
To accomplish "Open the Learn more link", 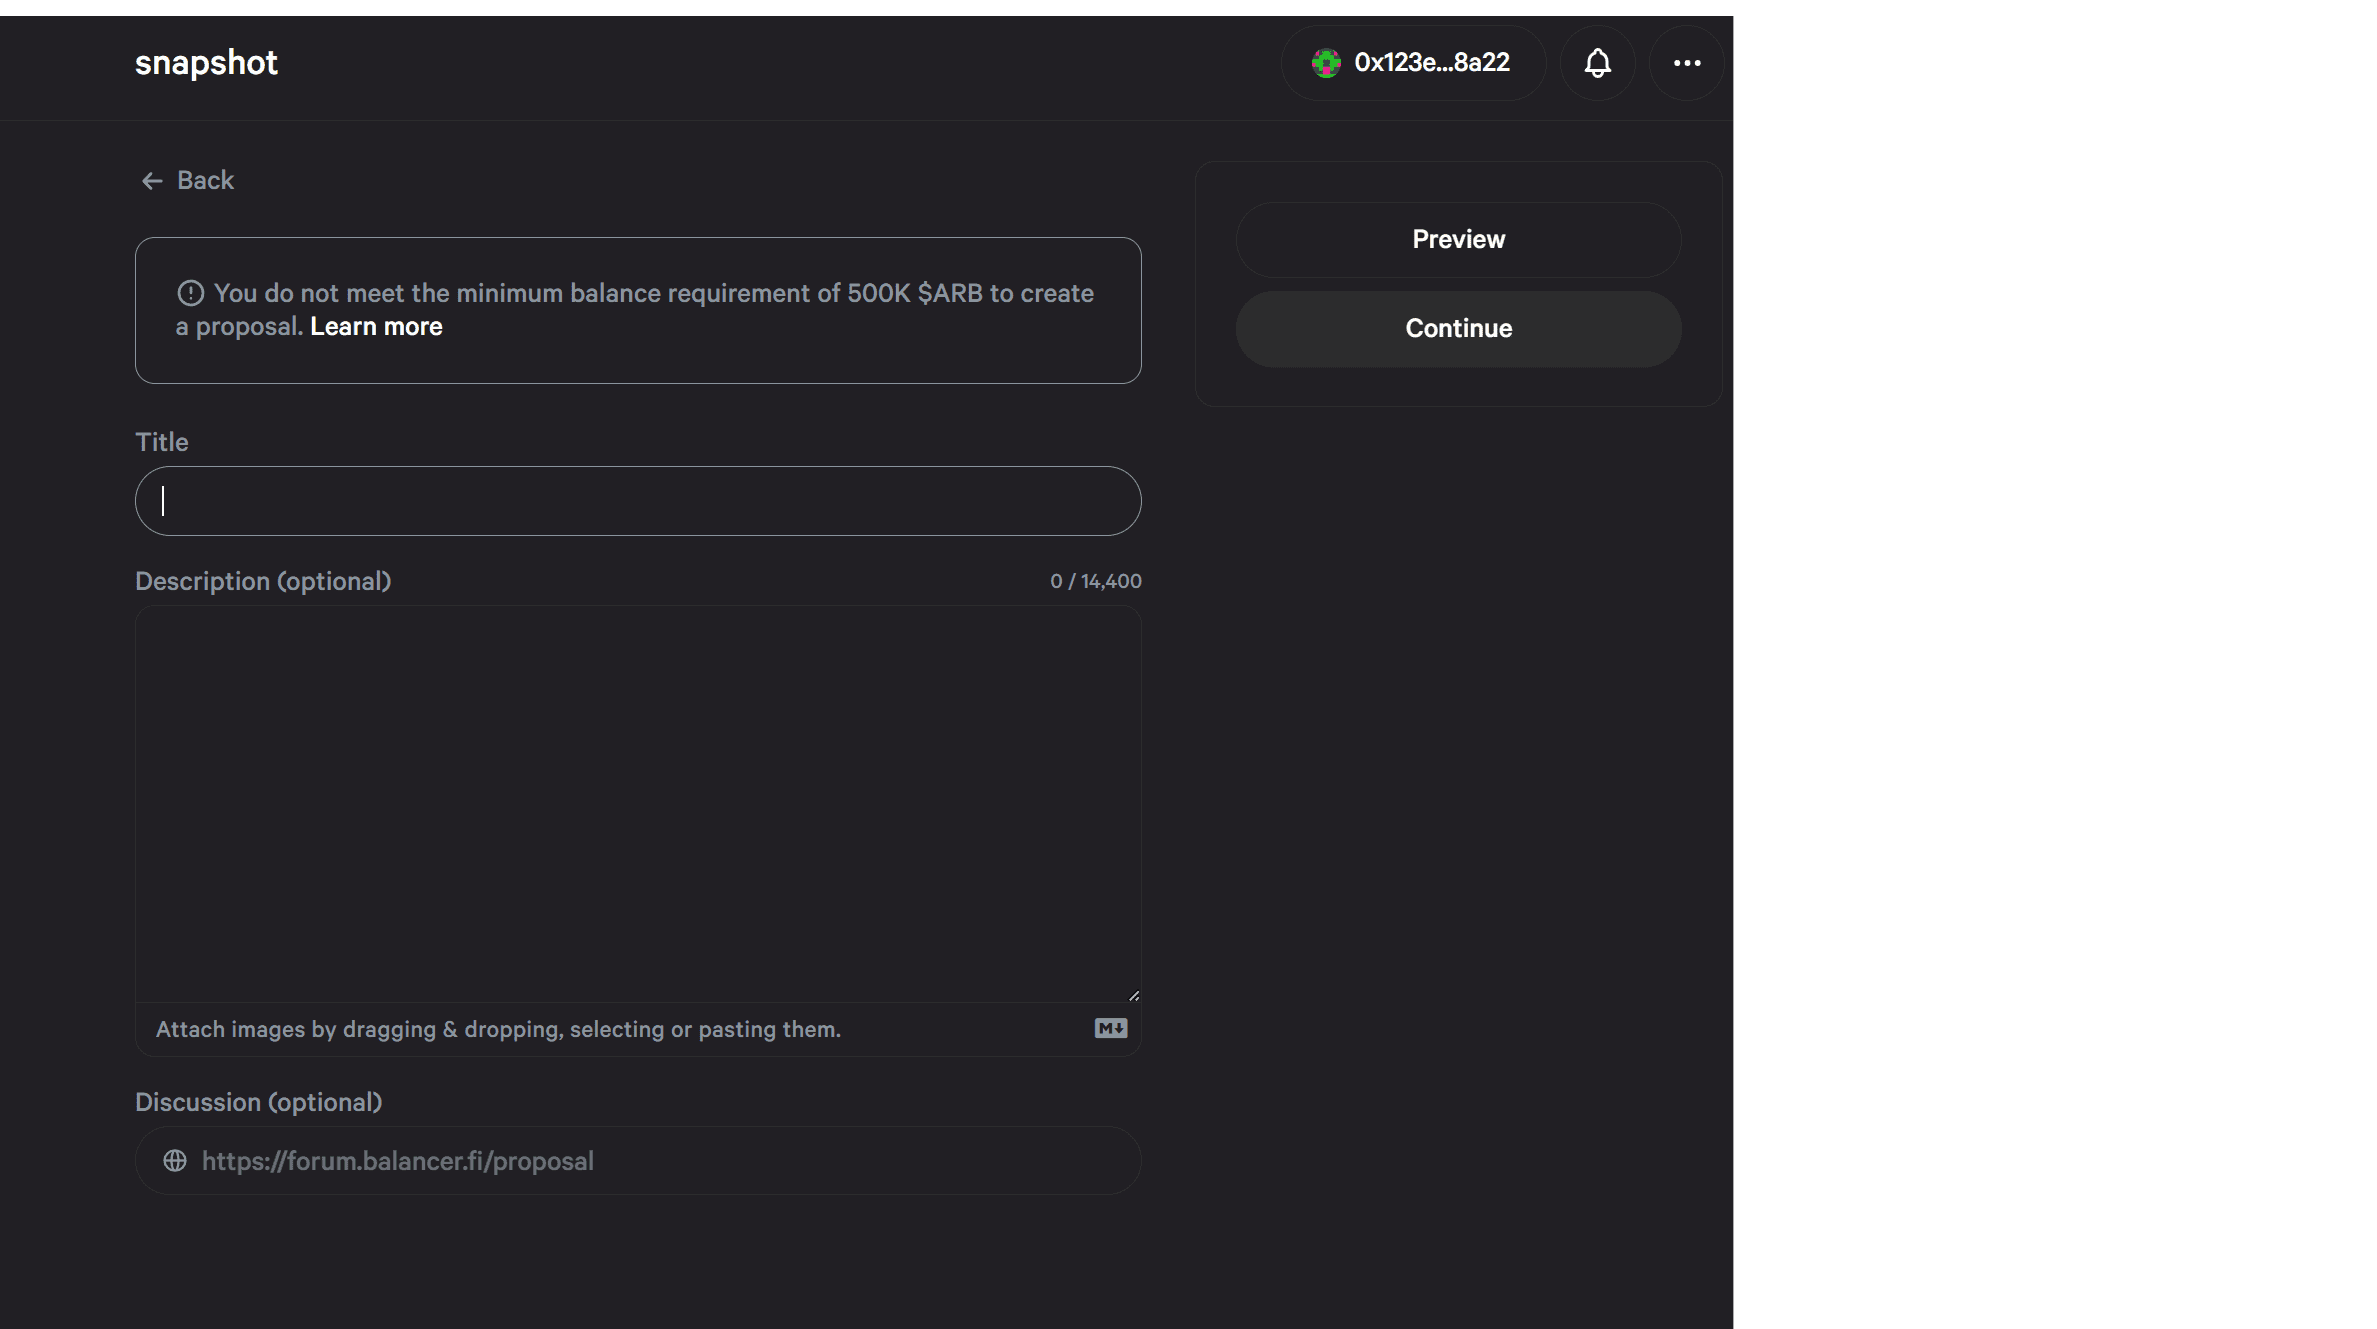I will coord(376,326).
